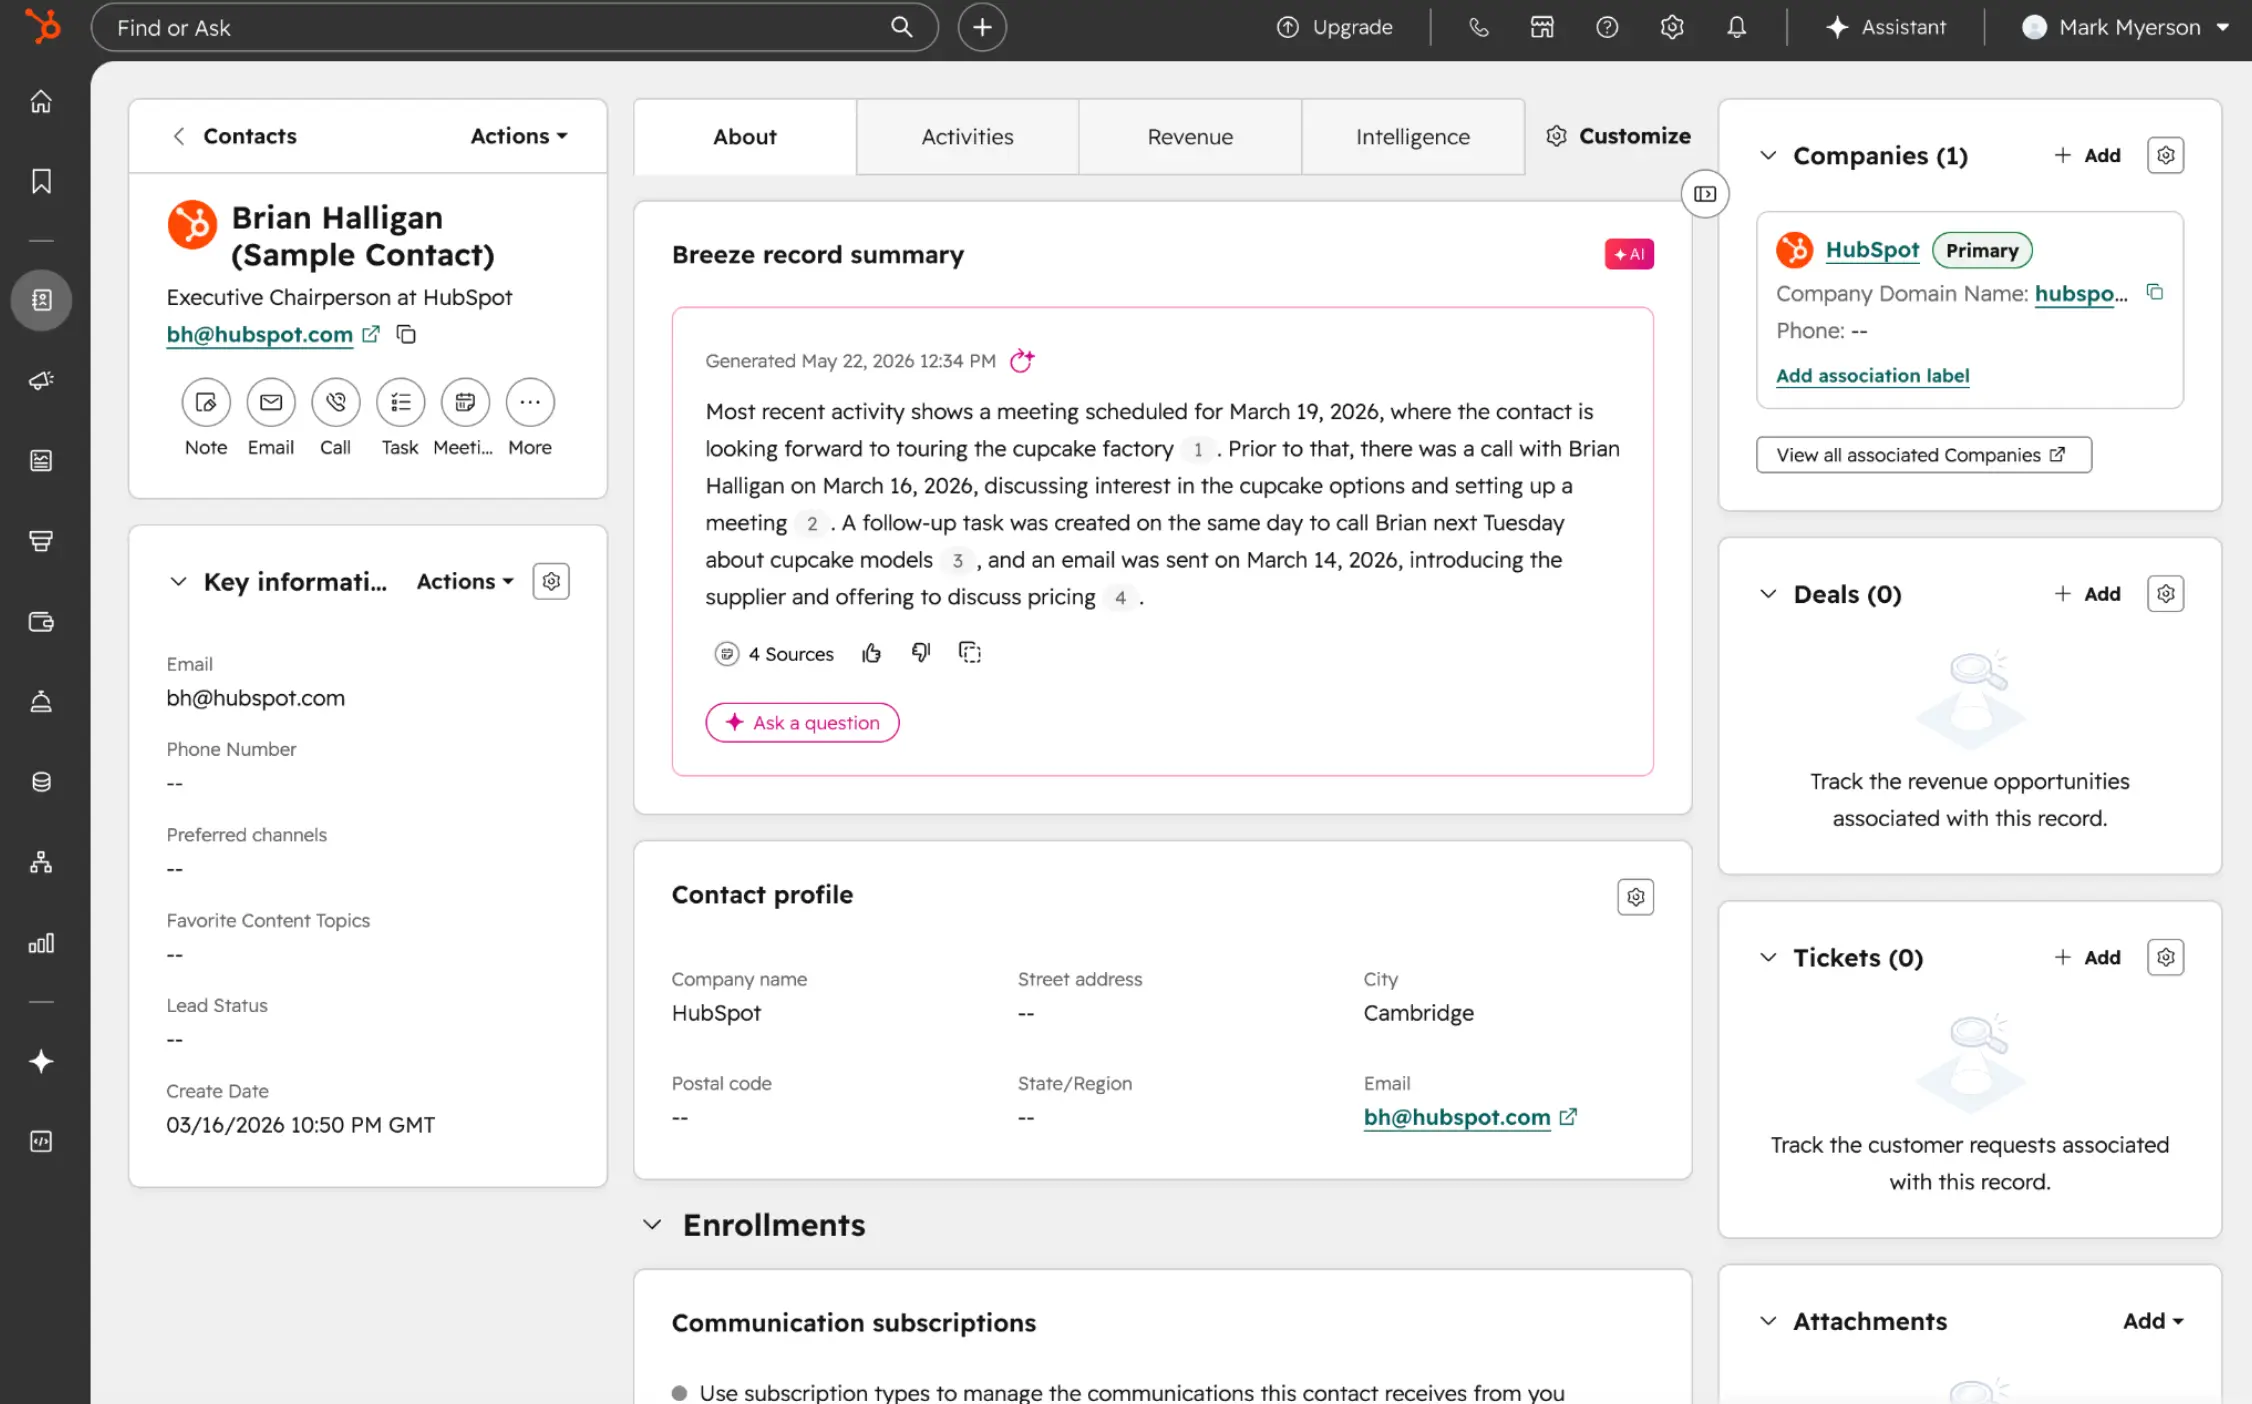Collapse the Key information section
Screen dimensions: 2252x1404
click(178, 581)
